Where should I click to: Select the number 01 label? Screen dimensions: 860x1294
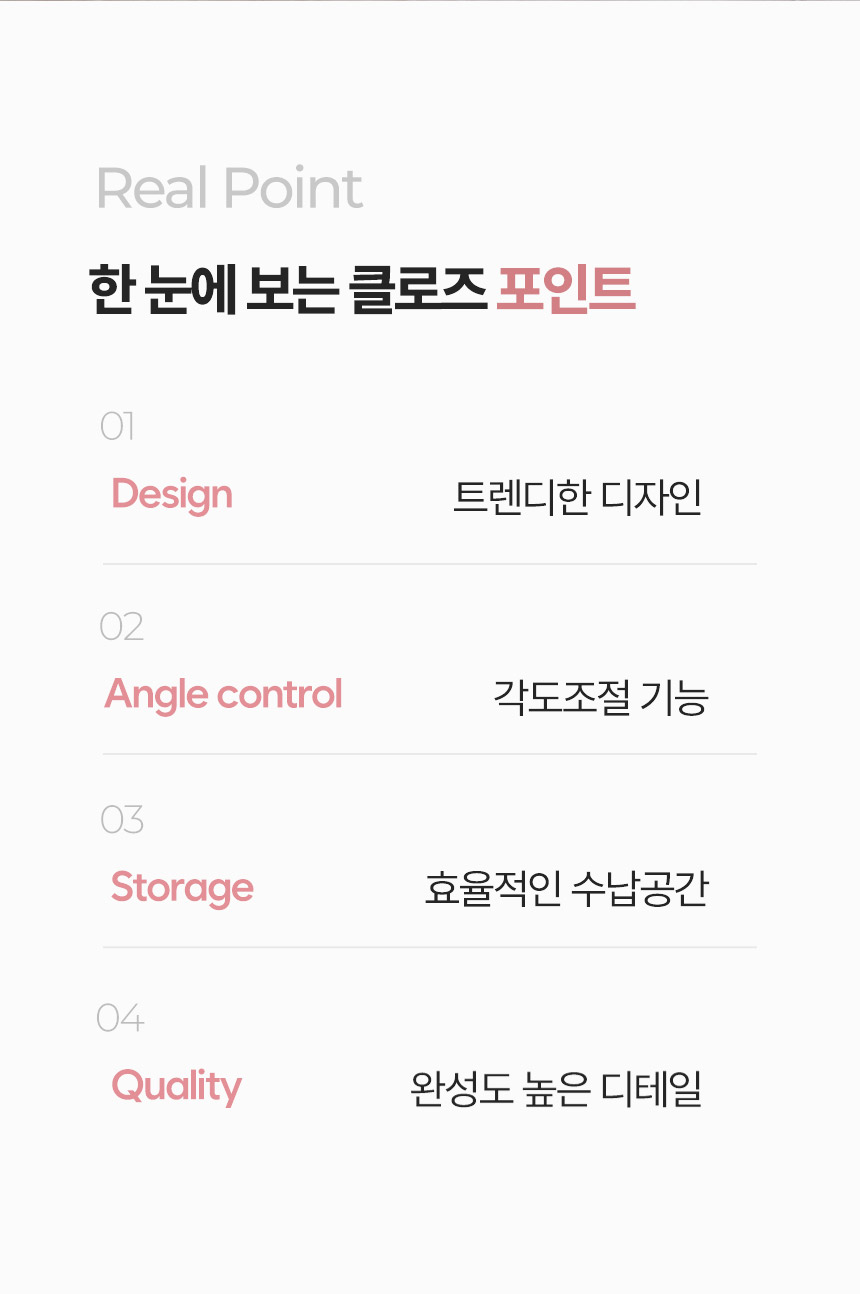(x=117, y=427)
